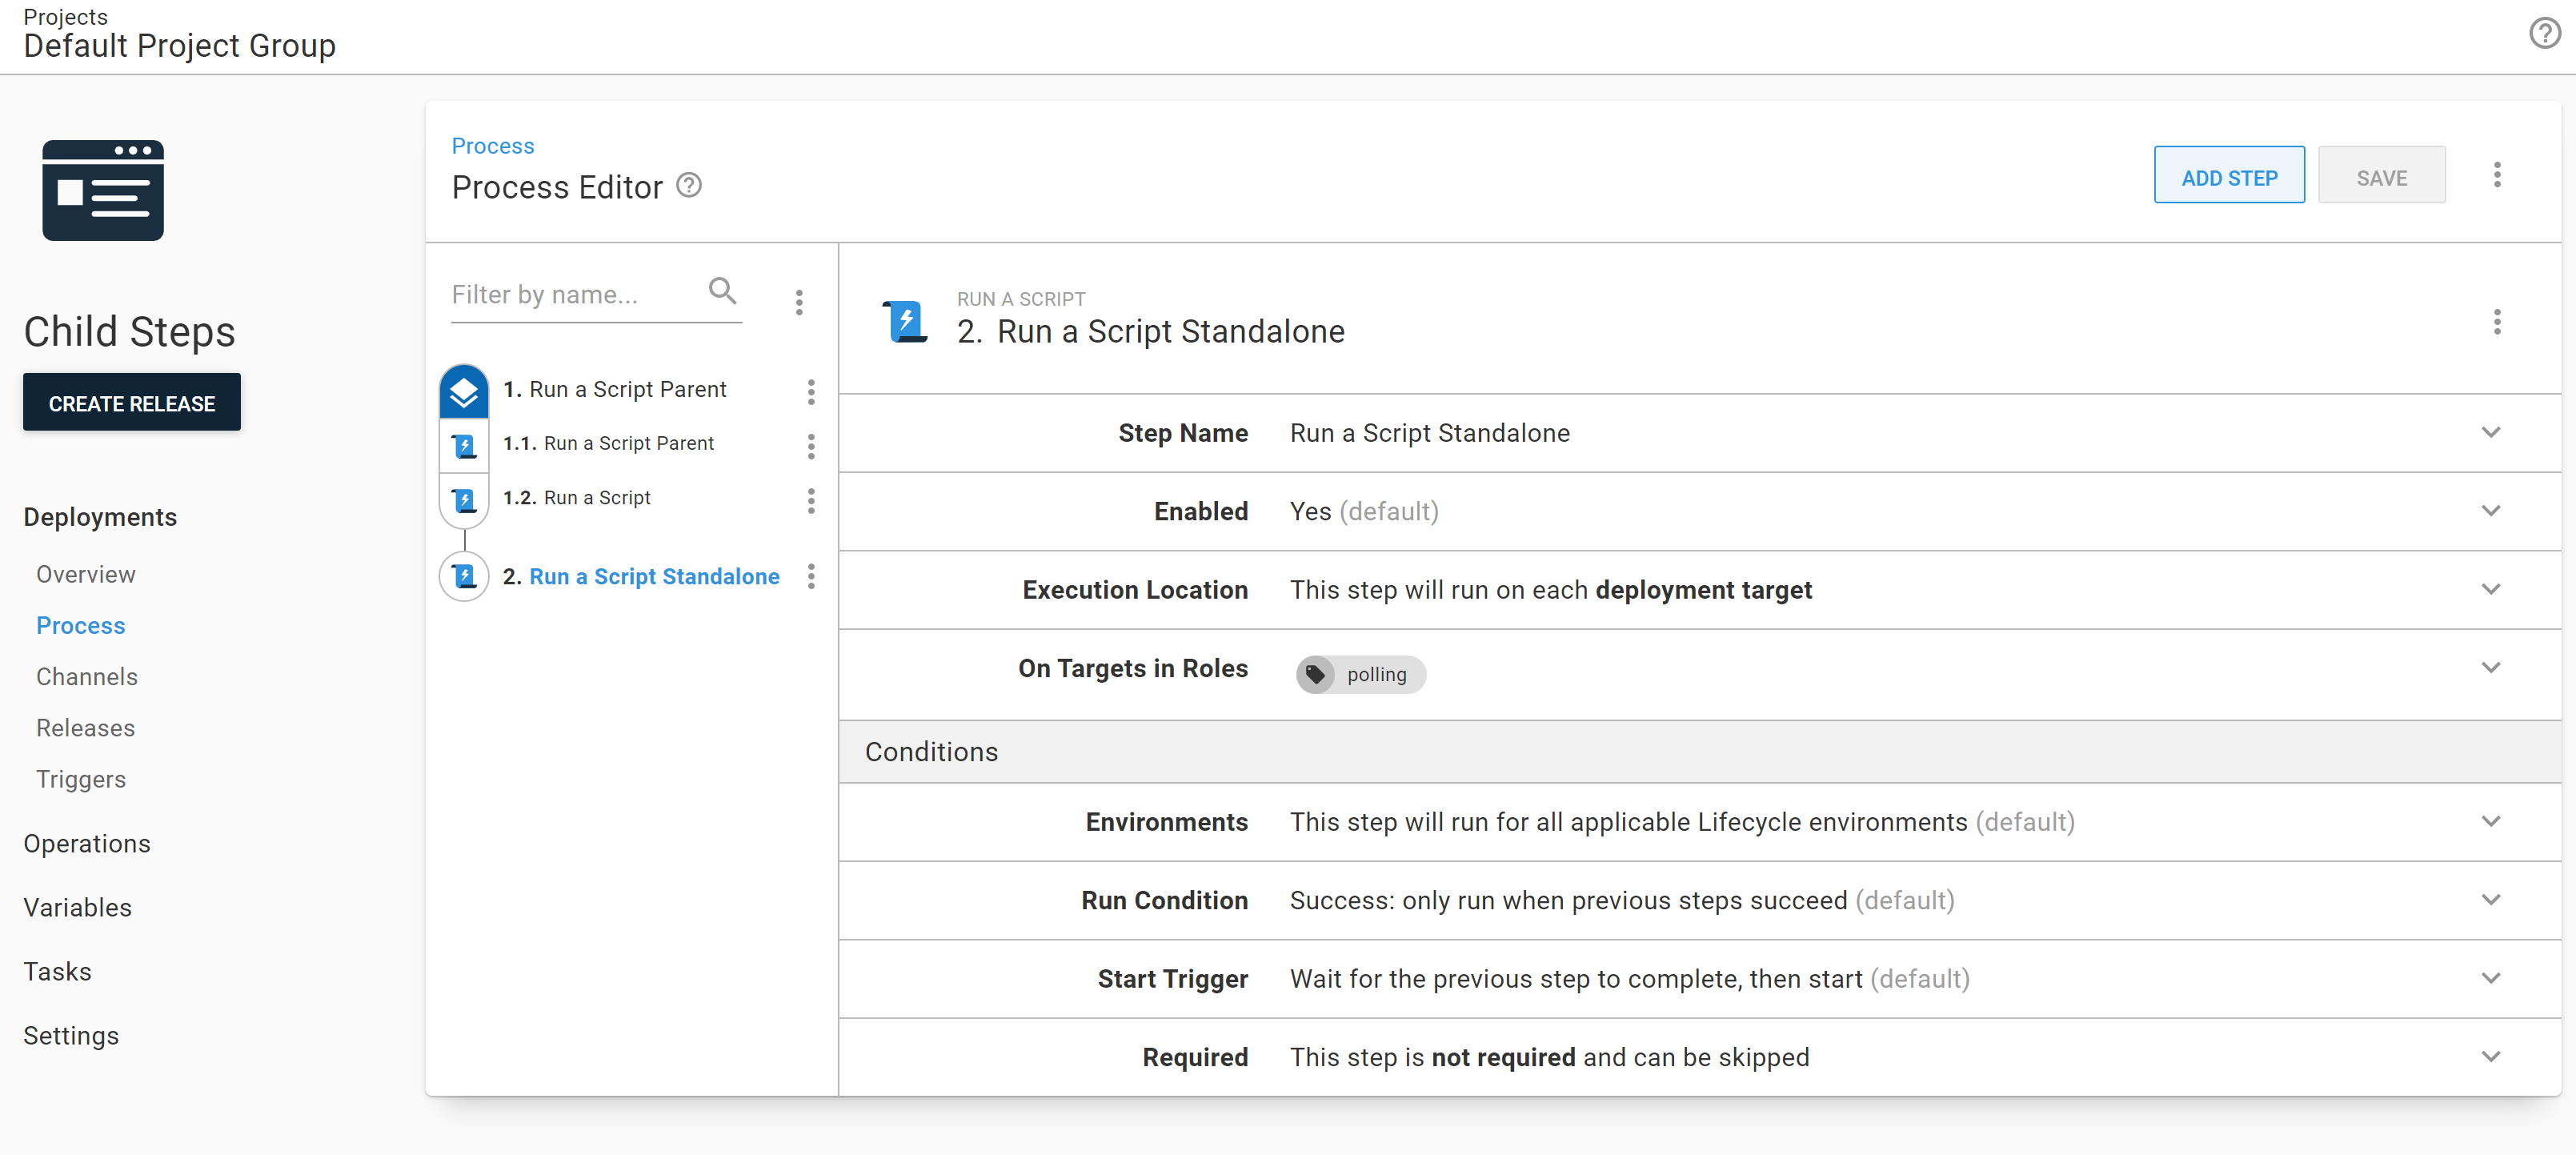Screen dimensions: 2576x1155
Task: Open the kebab menu for step 1.1
Action: click(811, 446)
